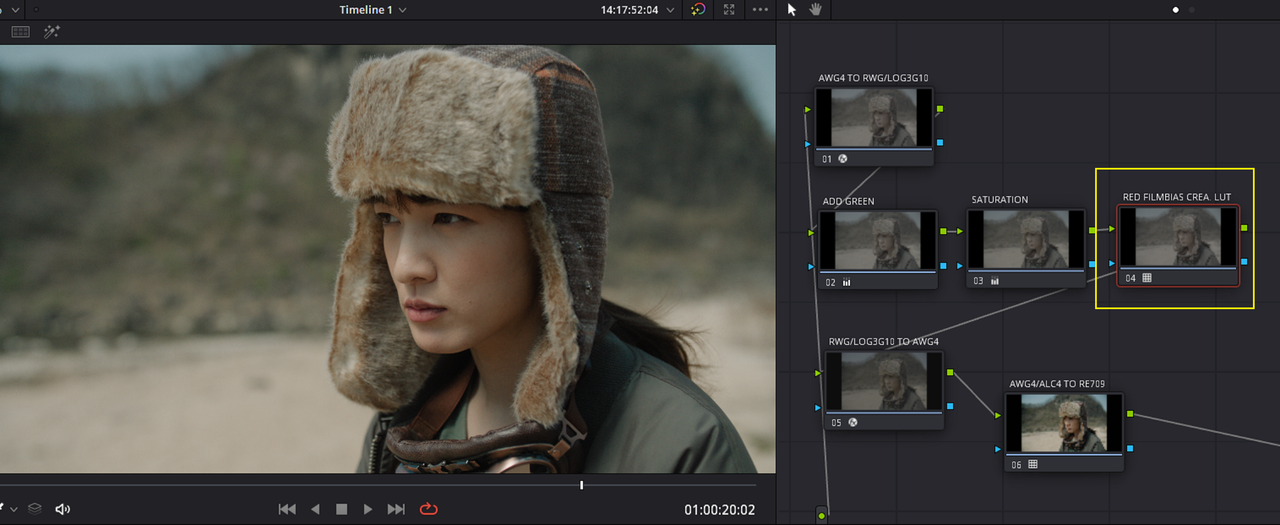Image resolution: width=1280 pixels, height=525 pixels.
Task: Toggle the image wipe grid icon
Action: click(20, 32)
